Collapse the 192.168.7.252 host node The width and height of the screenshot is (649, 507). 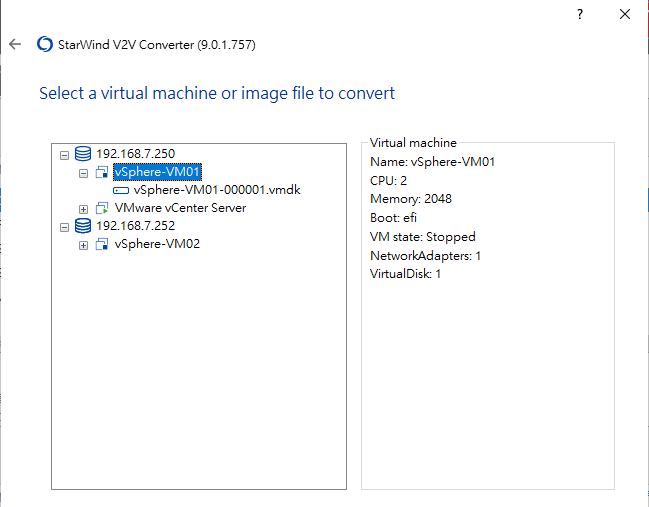coord(65,227)
